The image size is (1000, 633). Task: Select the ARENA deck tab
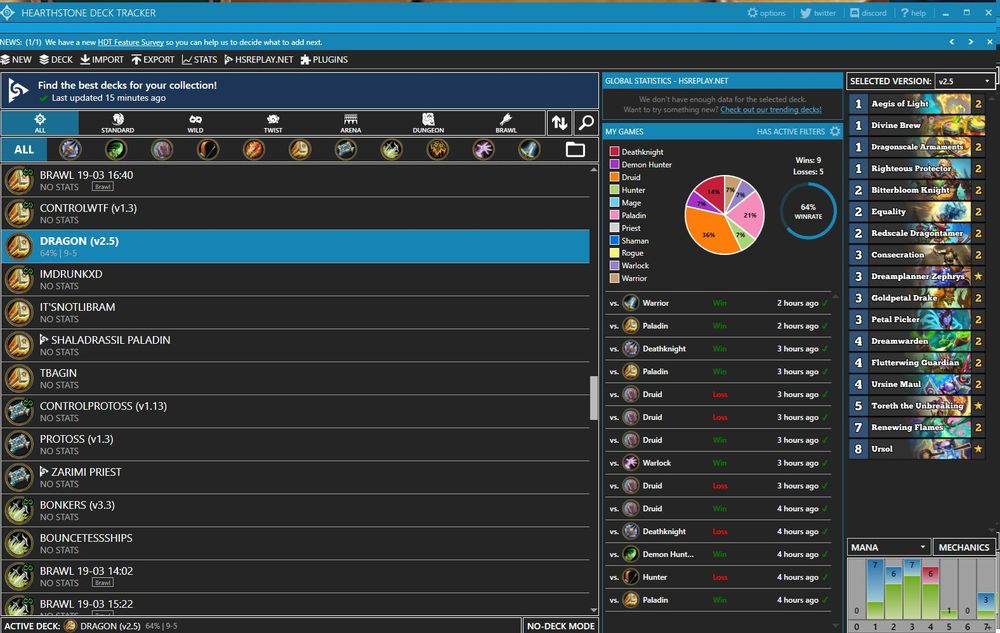(351, 123)
